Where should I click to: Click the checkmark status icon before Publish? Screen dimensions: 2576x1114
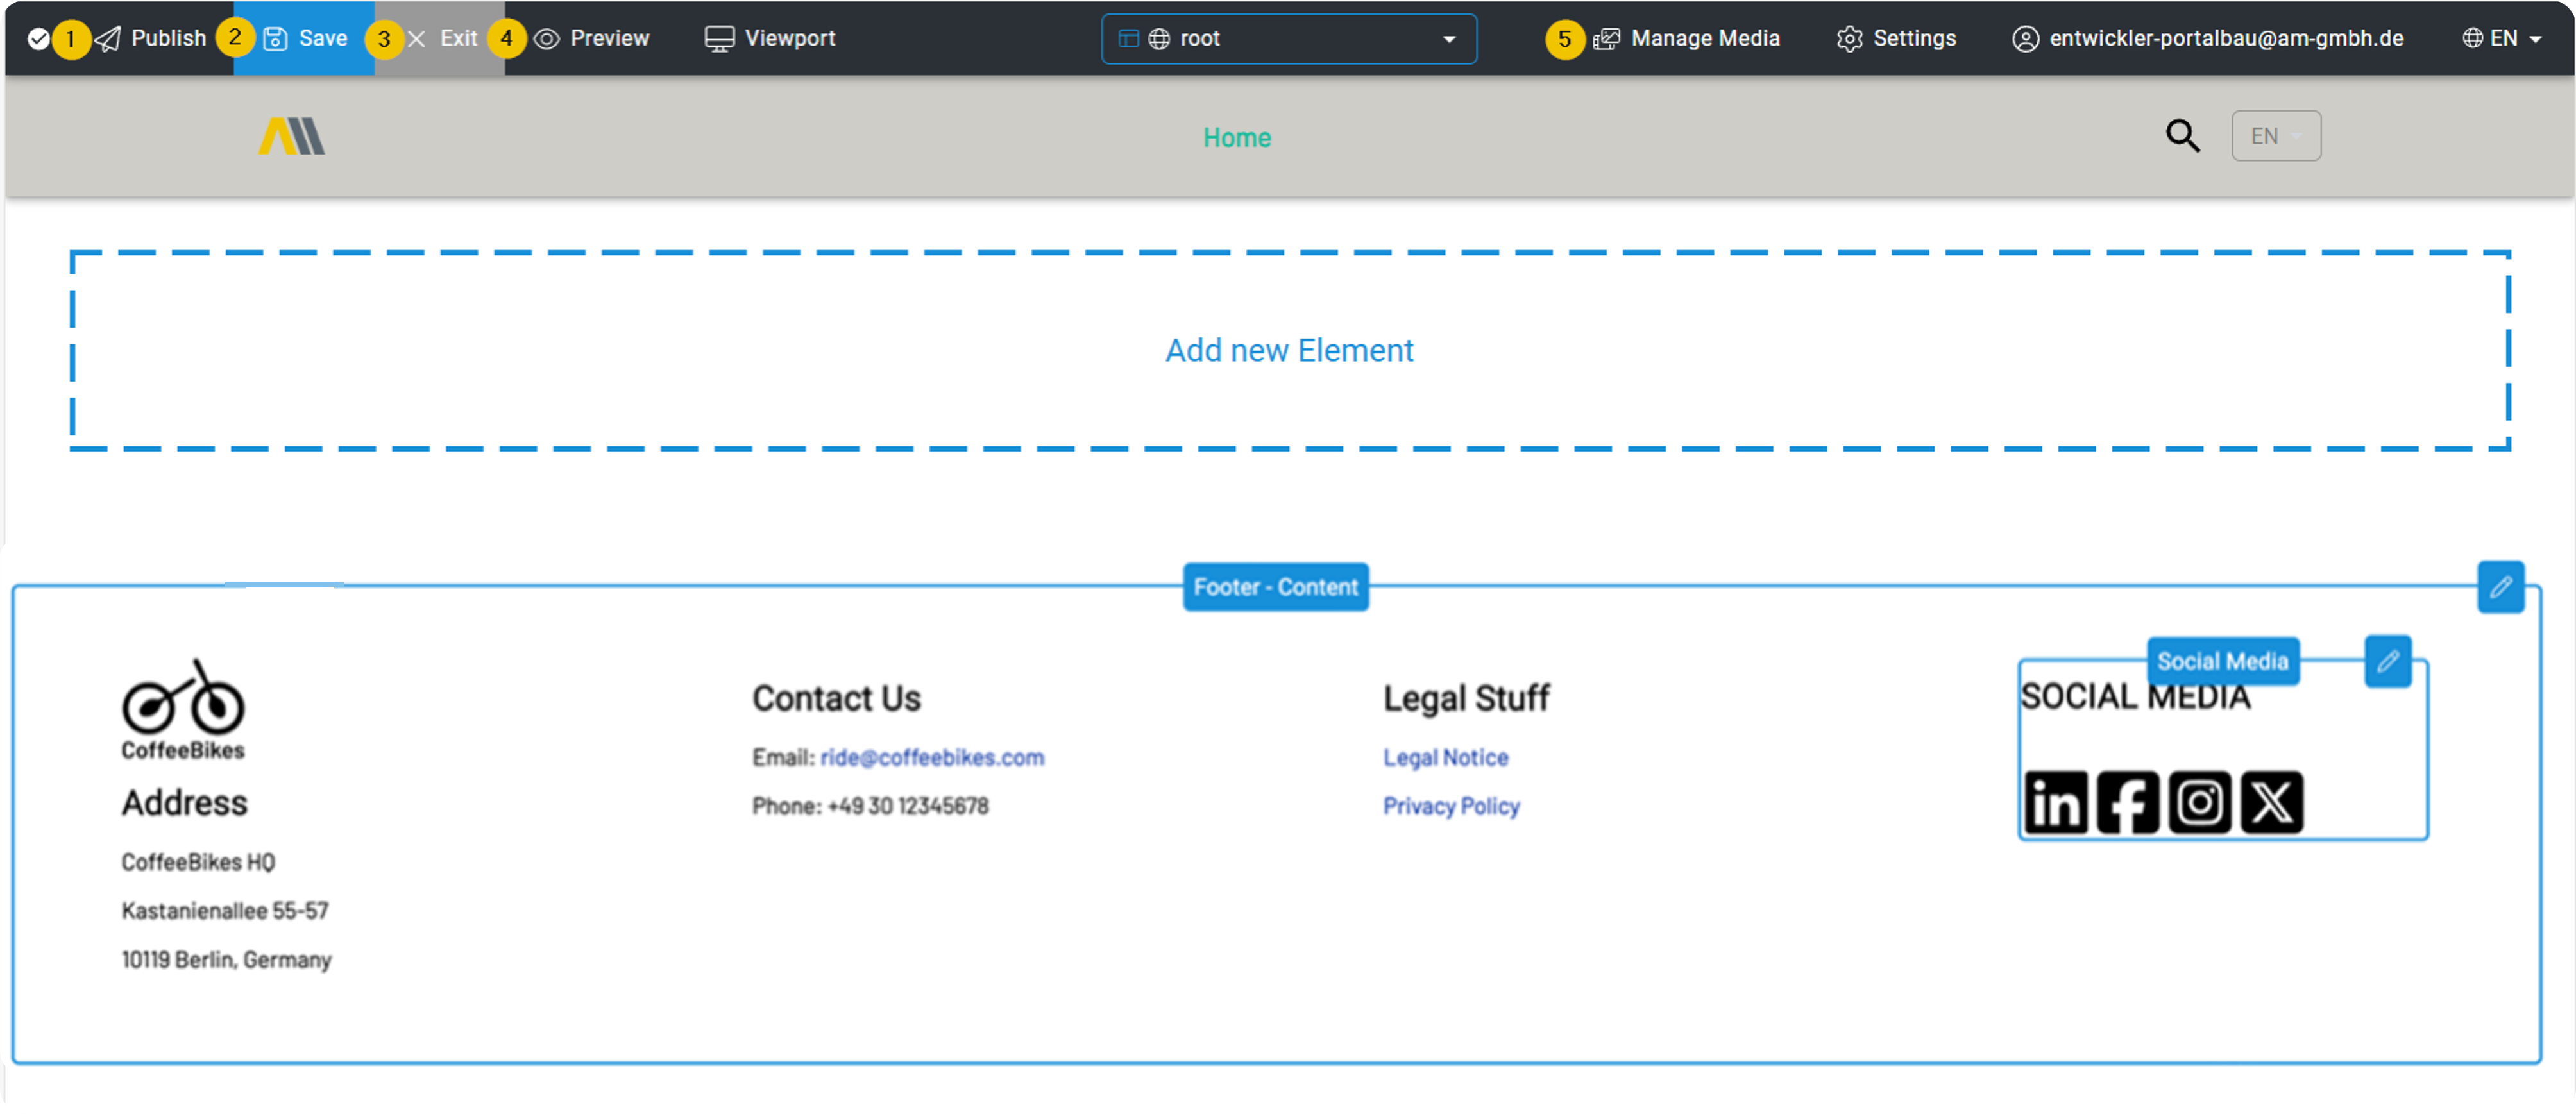38,39
